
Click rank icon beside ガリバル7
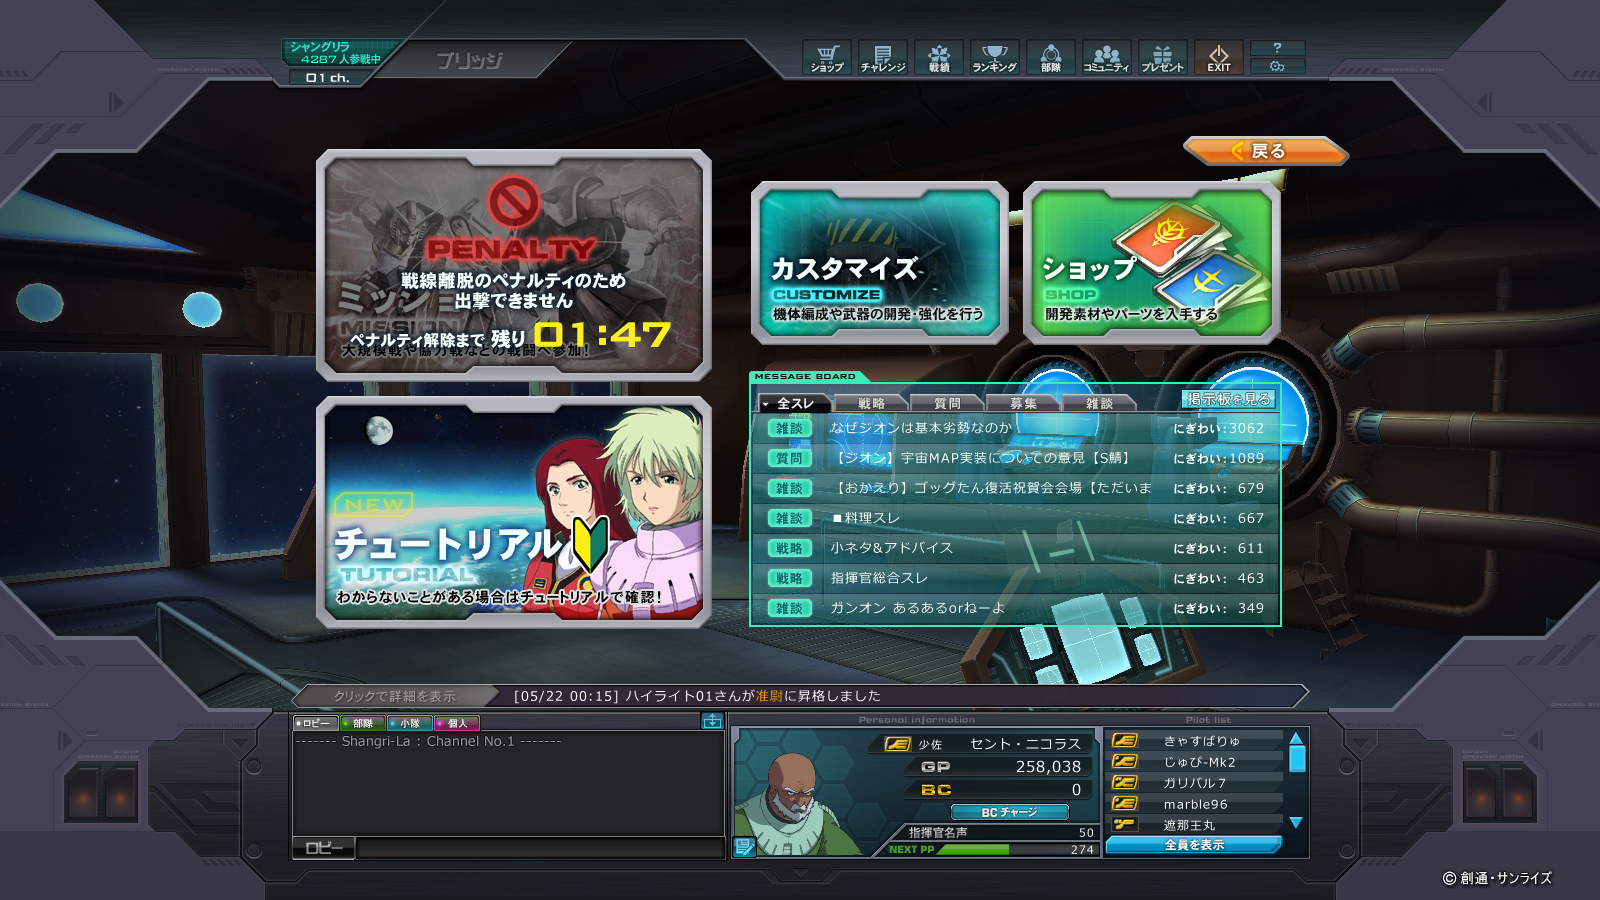(1125, 783)
